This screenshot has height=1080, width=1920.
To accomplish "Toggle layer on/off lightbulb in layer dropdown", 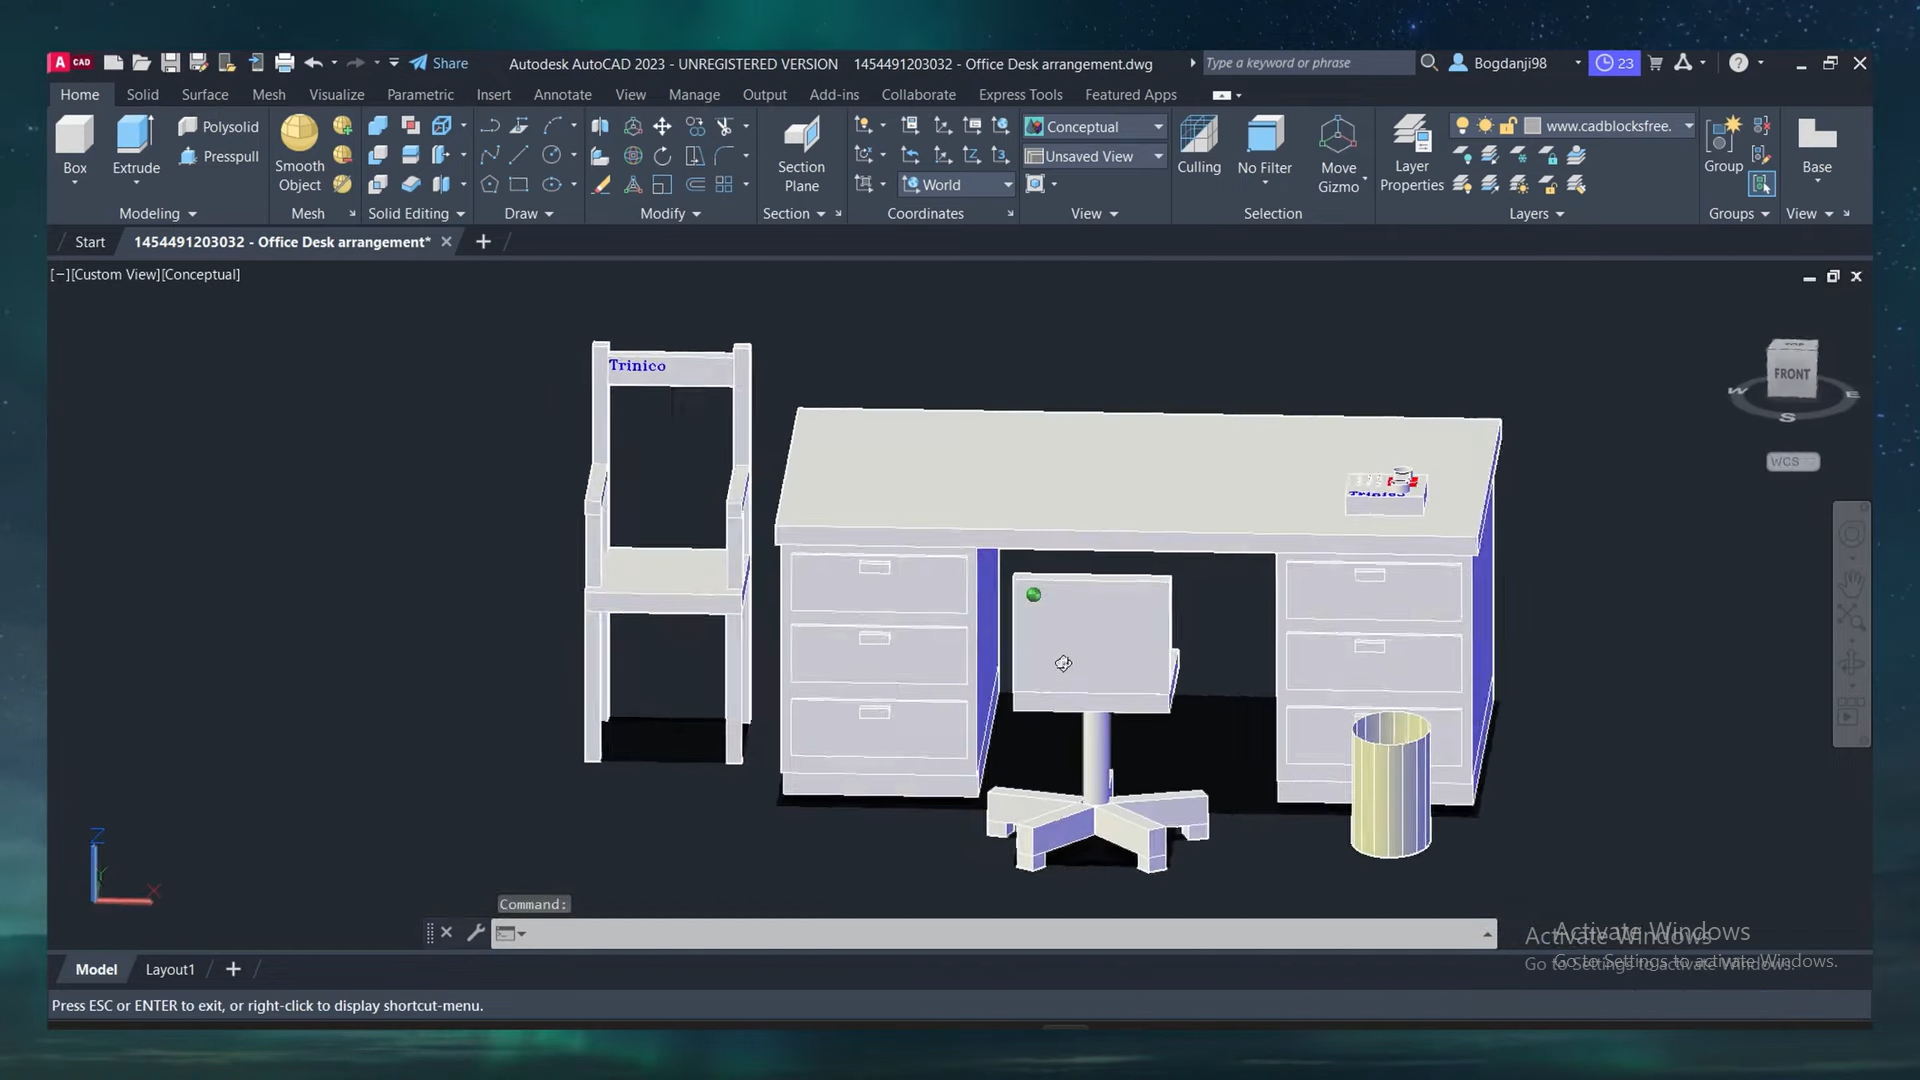I will 1462,126.
